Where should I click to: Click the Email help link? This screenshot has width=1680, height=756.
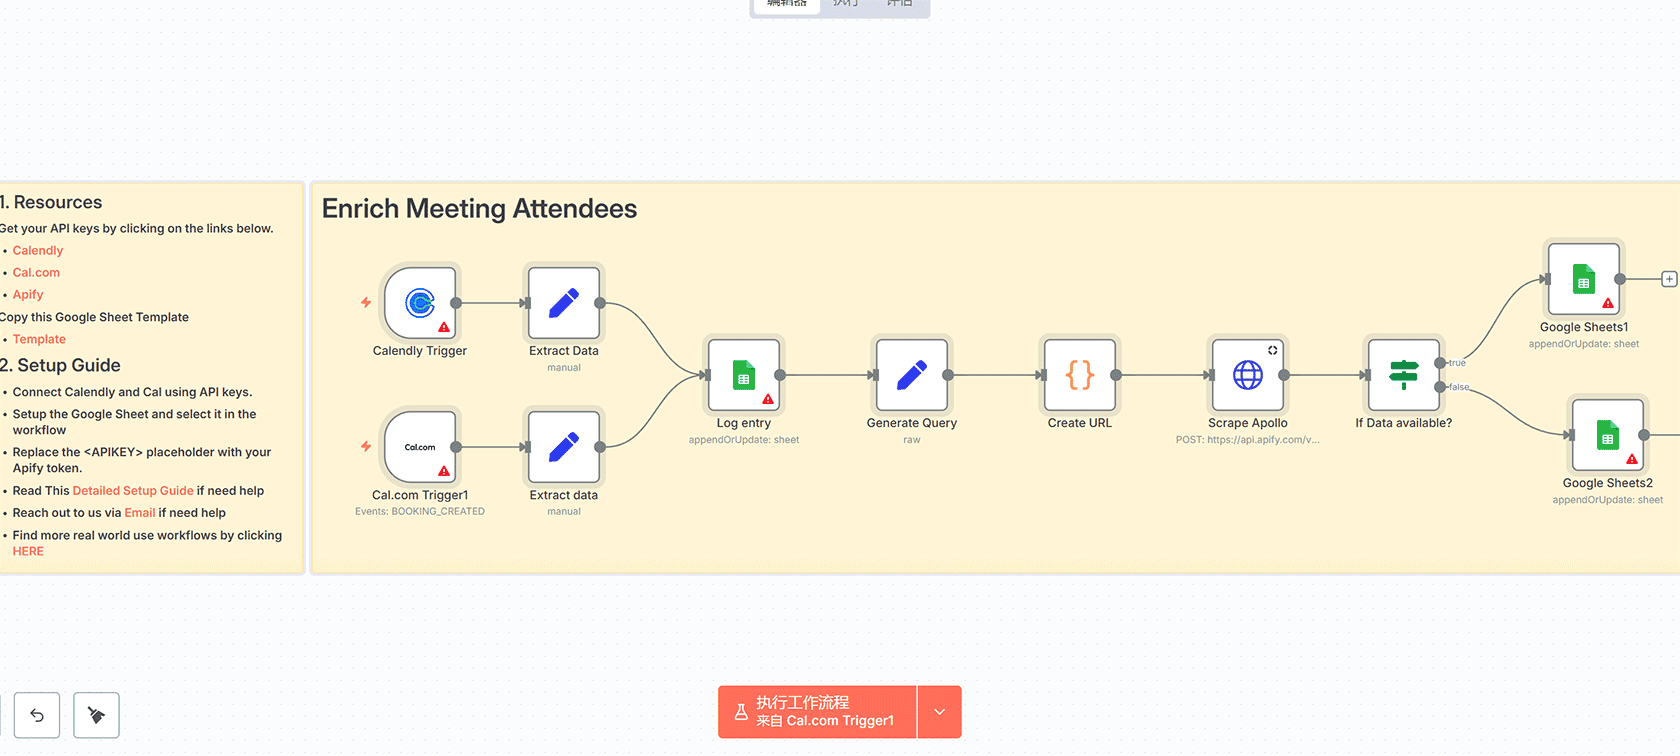pos(140,513)
